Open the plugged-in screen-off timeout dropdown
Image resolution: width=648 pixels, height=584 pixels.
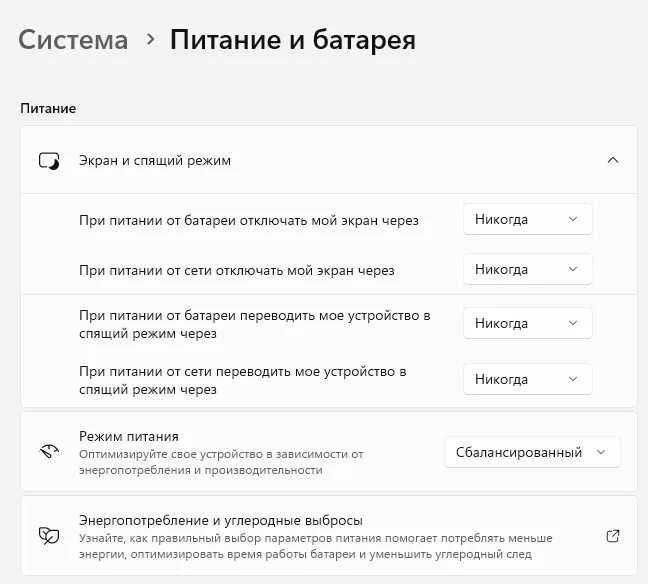(527, 269)
